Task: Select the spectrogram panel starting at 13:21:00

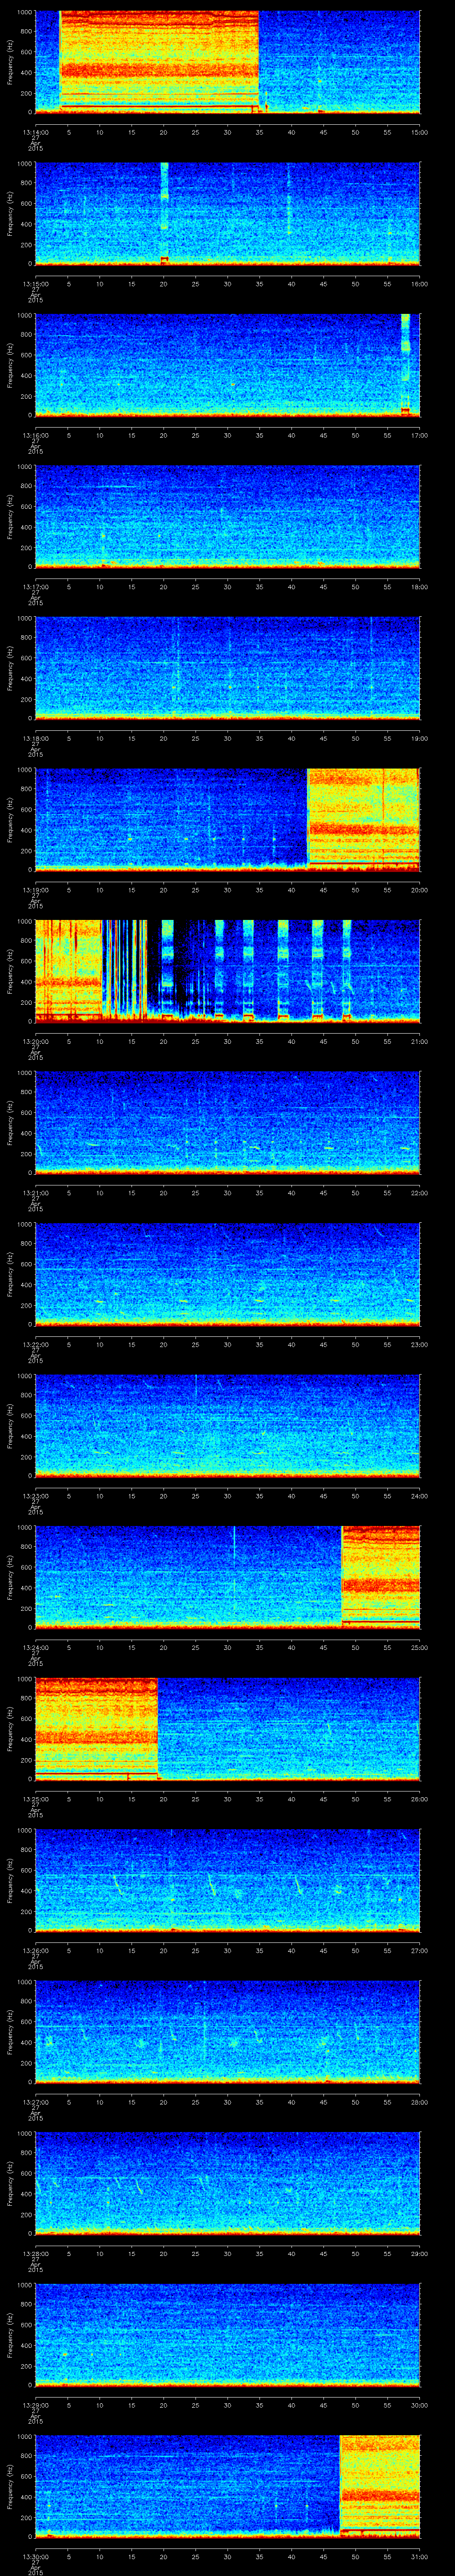Action: pos(228,1123)
